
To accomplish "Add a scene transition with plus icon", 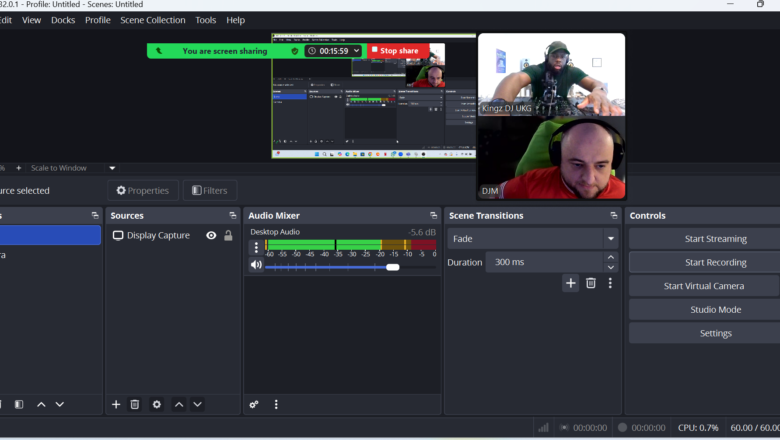I will (570, 283).
